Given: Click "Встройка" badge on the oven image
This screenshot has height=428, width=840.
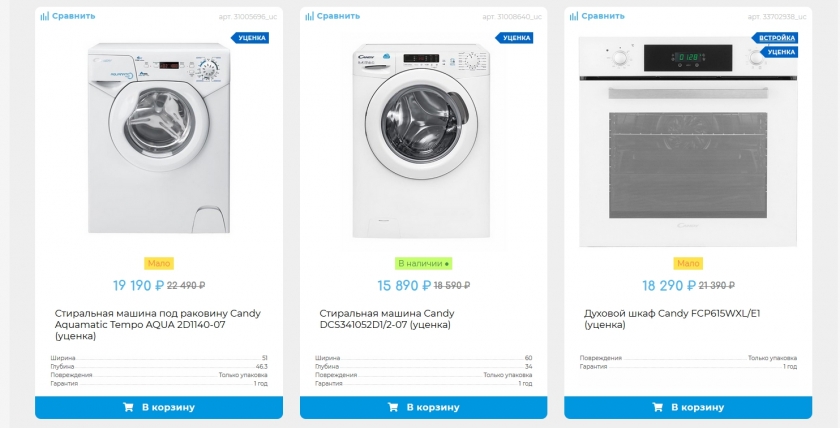Looking at the screenshot, I should [778, 38].
